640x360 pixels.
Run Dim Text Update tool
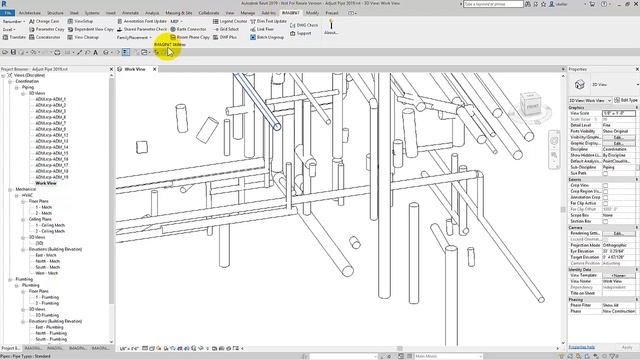tap(268, 21)
